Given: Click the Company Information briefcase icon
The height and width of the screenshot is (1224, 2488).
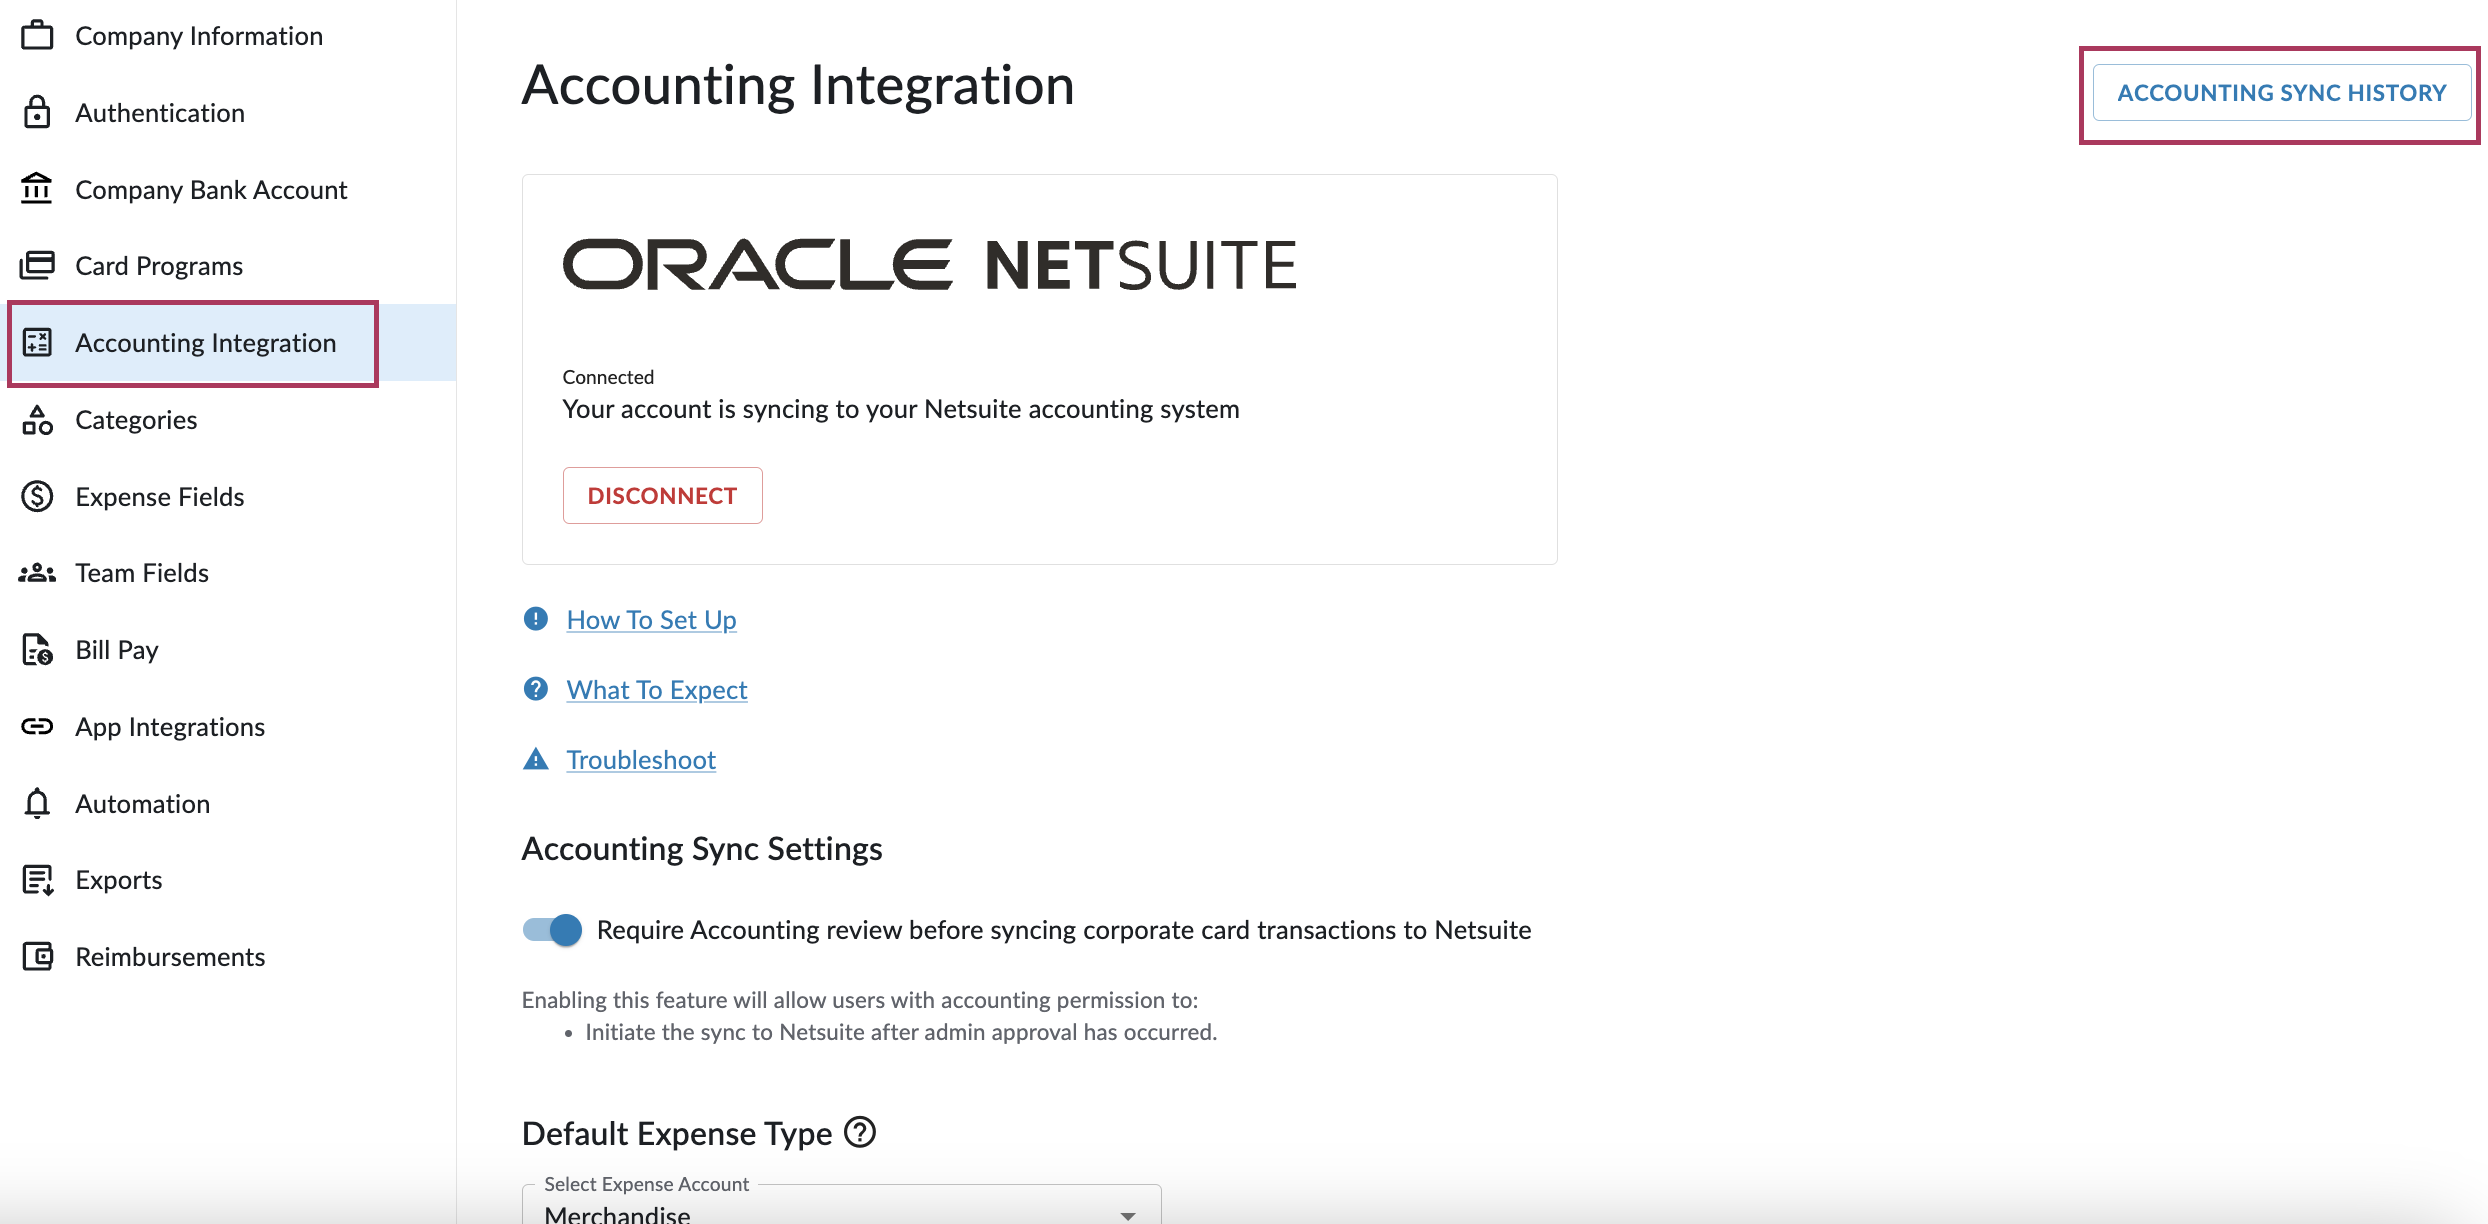Looking at the screenshot, I should tap(37, 35).
